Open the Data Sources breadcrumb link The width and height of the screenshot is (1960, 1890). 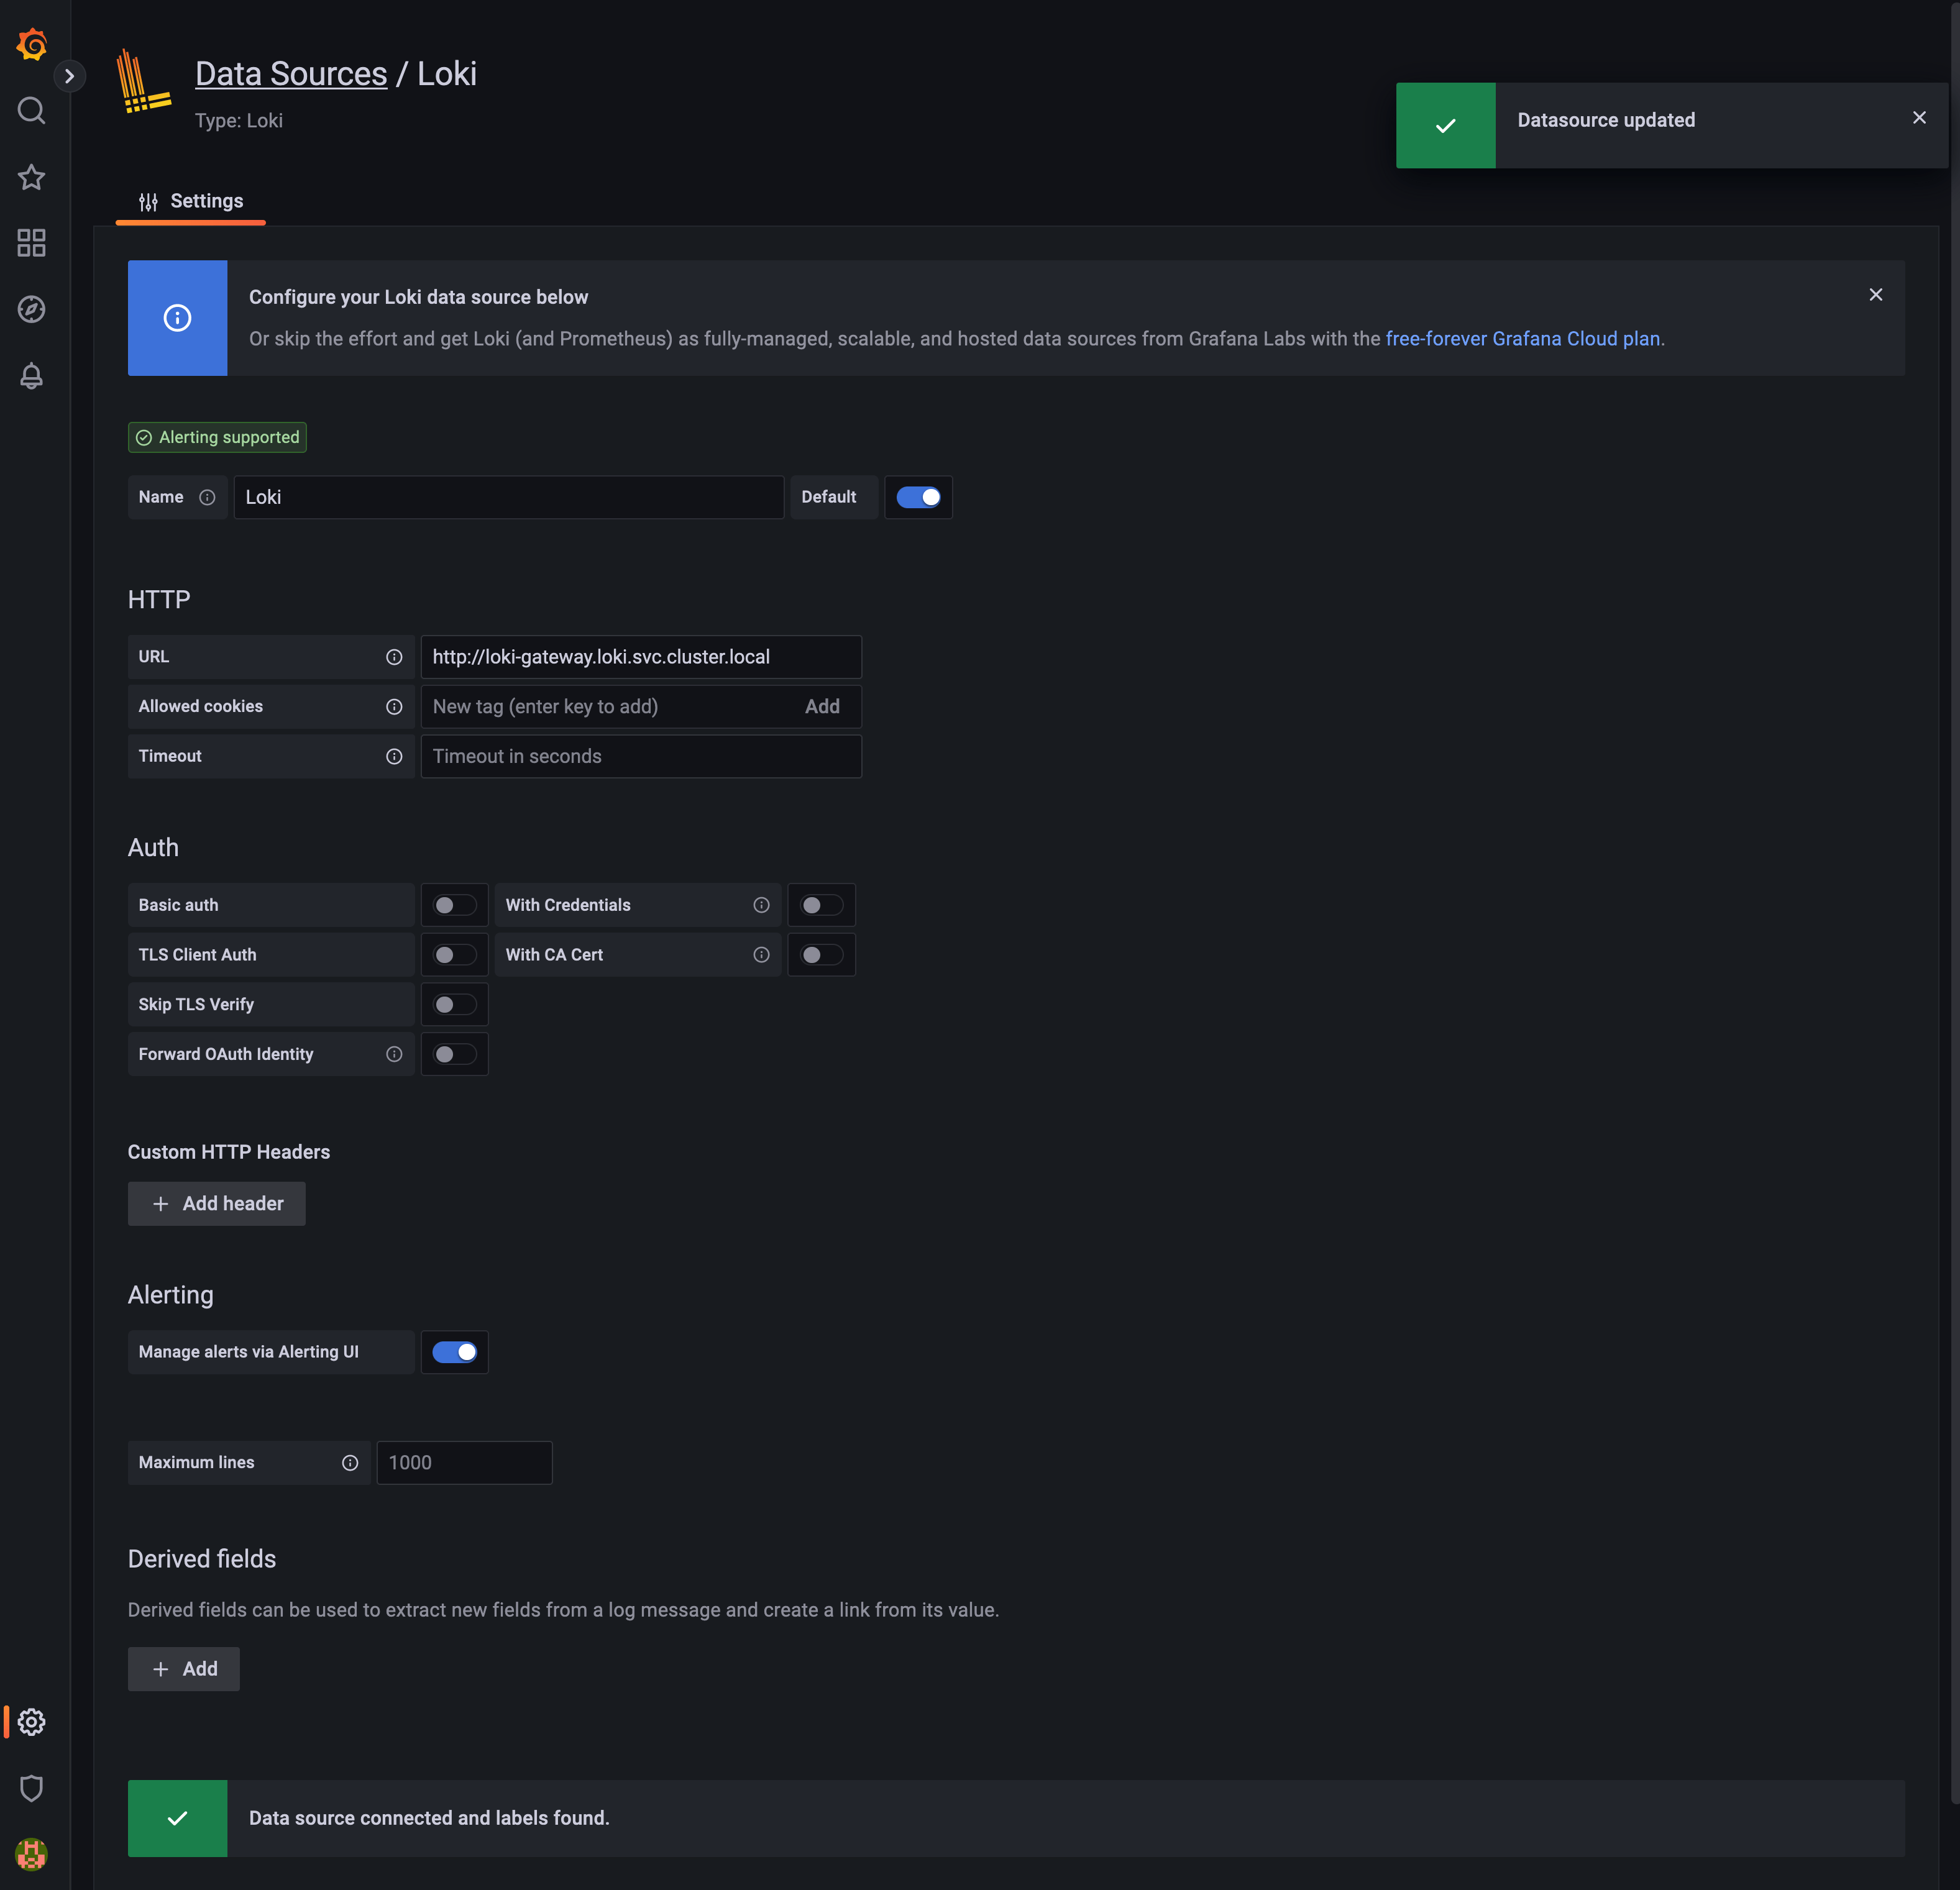[x=291, y=73]
